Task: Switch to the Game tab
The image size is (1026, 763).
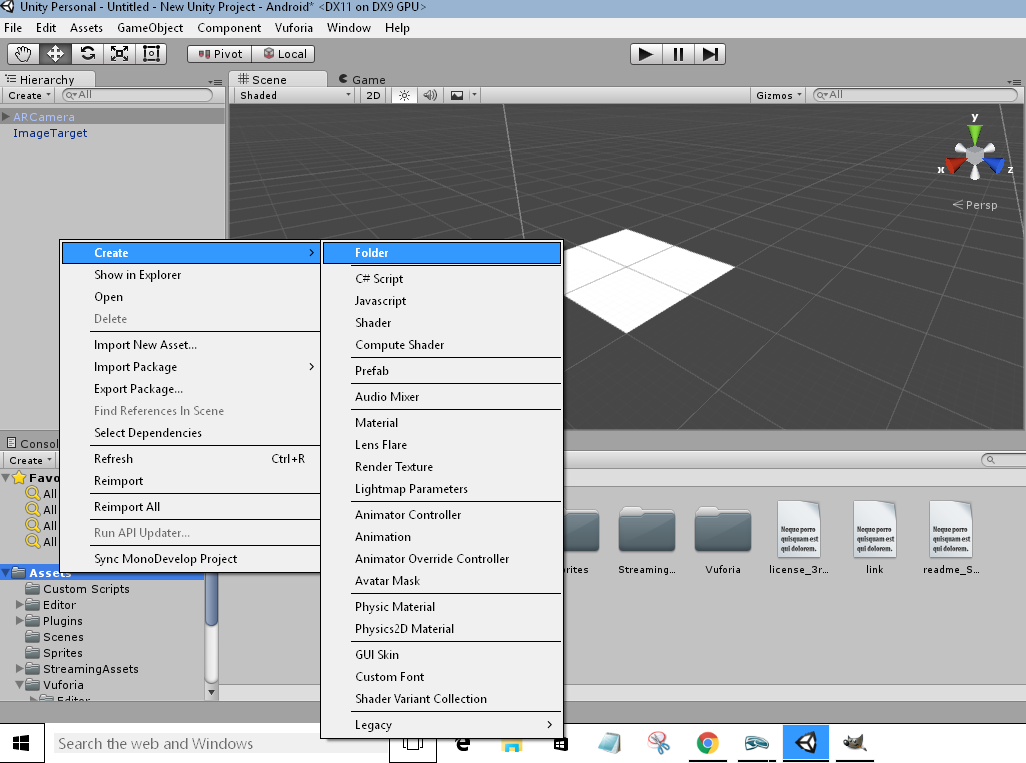Action: 363,78
